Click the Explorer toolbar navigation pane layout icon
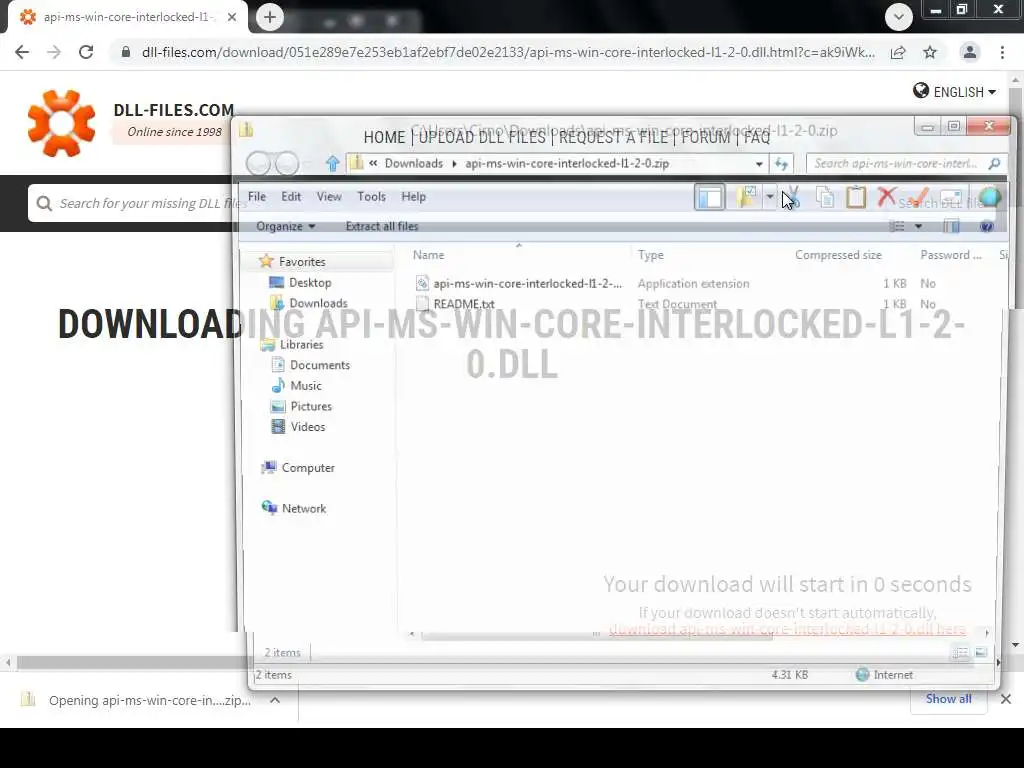 tap(709, 197)
